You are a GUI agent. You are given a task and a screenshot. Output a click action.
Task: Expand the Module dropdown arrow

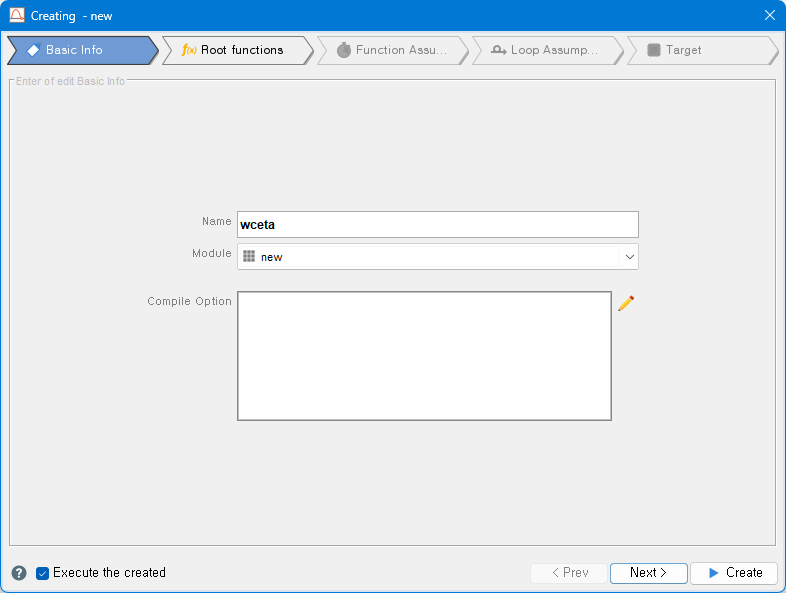click(629, 257)
